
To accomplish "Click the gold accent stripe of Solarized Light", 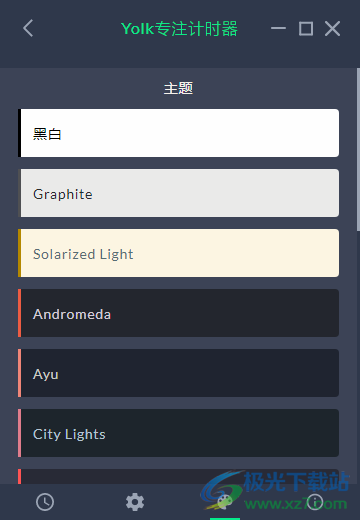I will tap(19, 253).
